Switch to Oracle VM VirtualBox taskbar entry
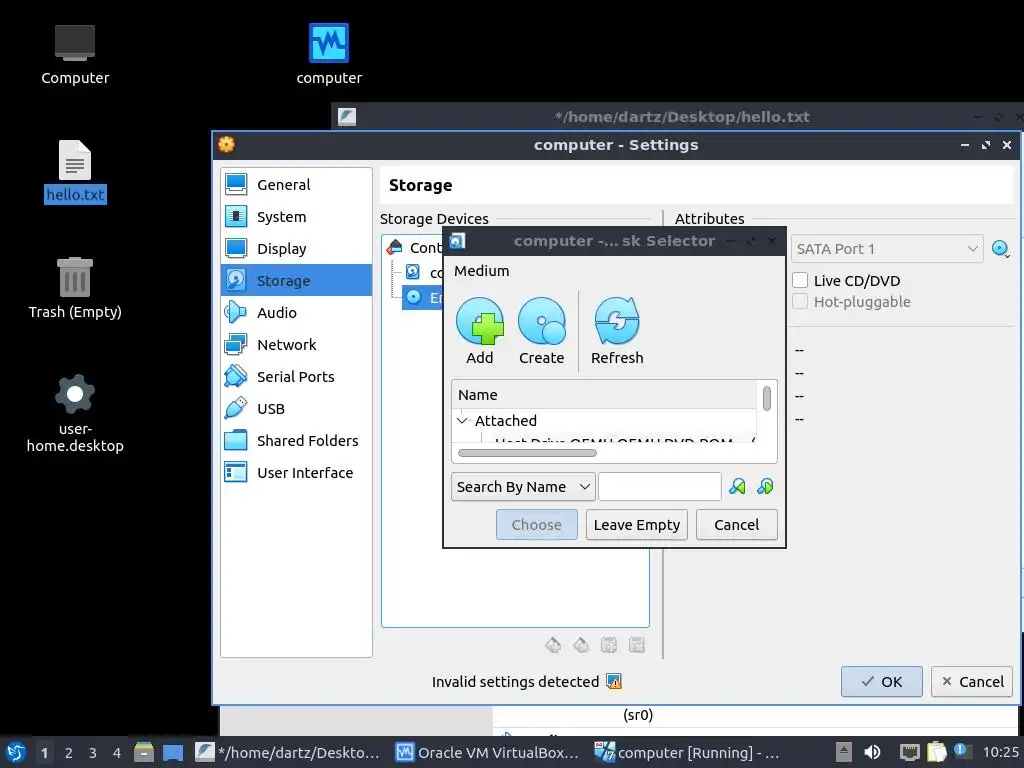Viewport: 1024px width, 768px height. coord(488,752)
